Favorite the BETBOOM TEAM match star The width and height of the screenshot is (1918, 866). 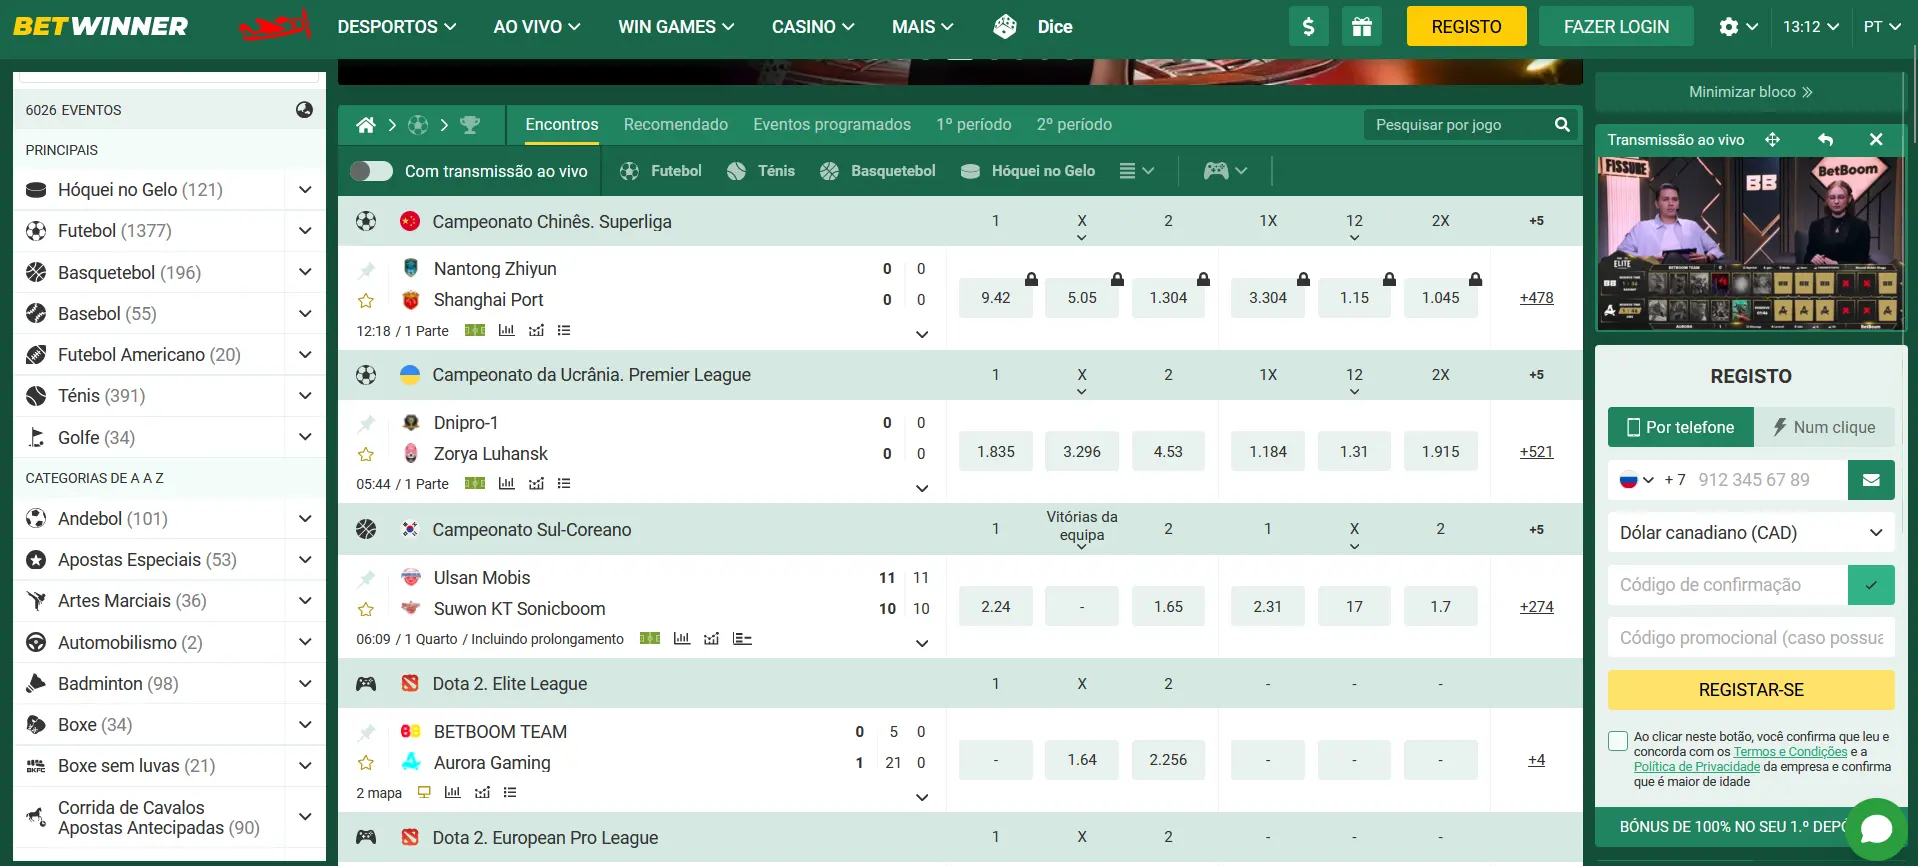coord(366,763)
